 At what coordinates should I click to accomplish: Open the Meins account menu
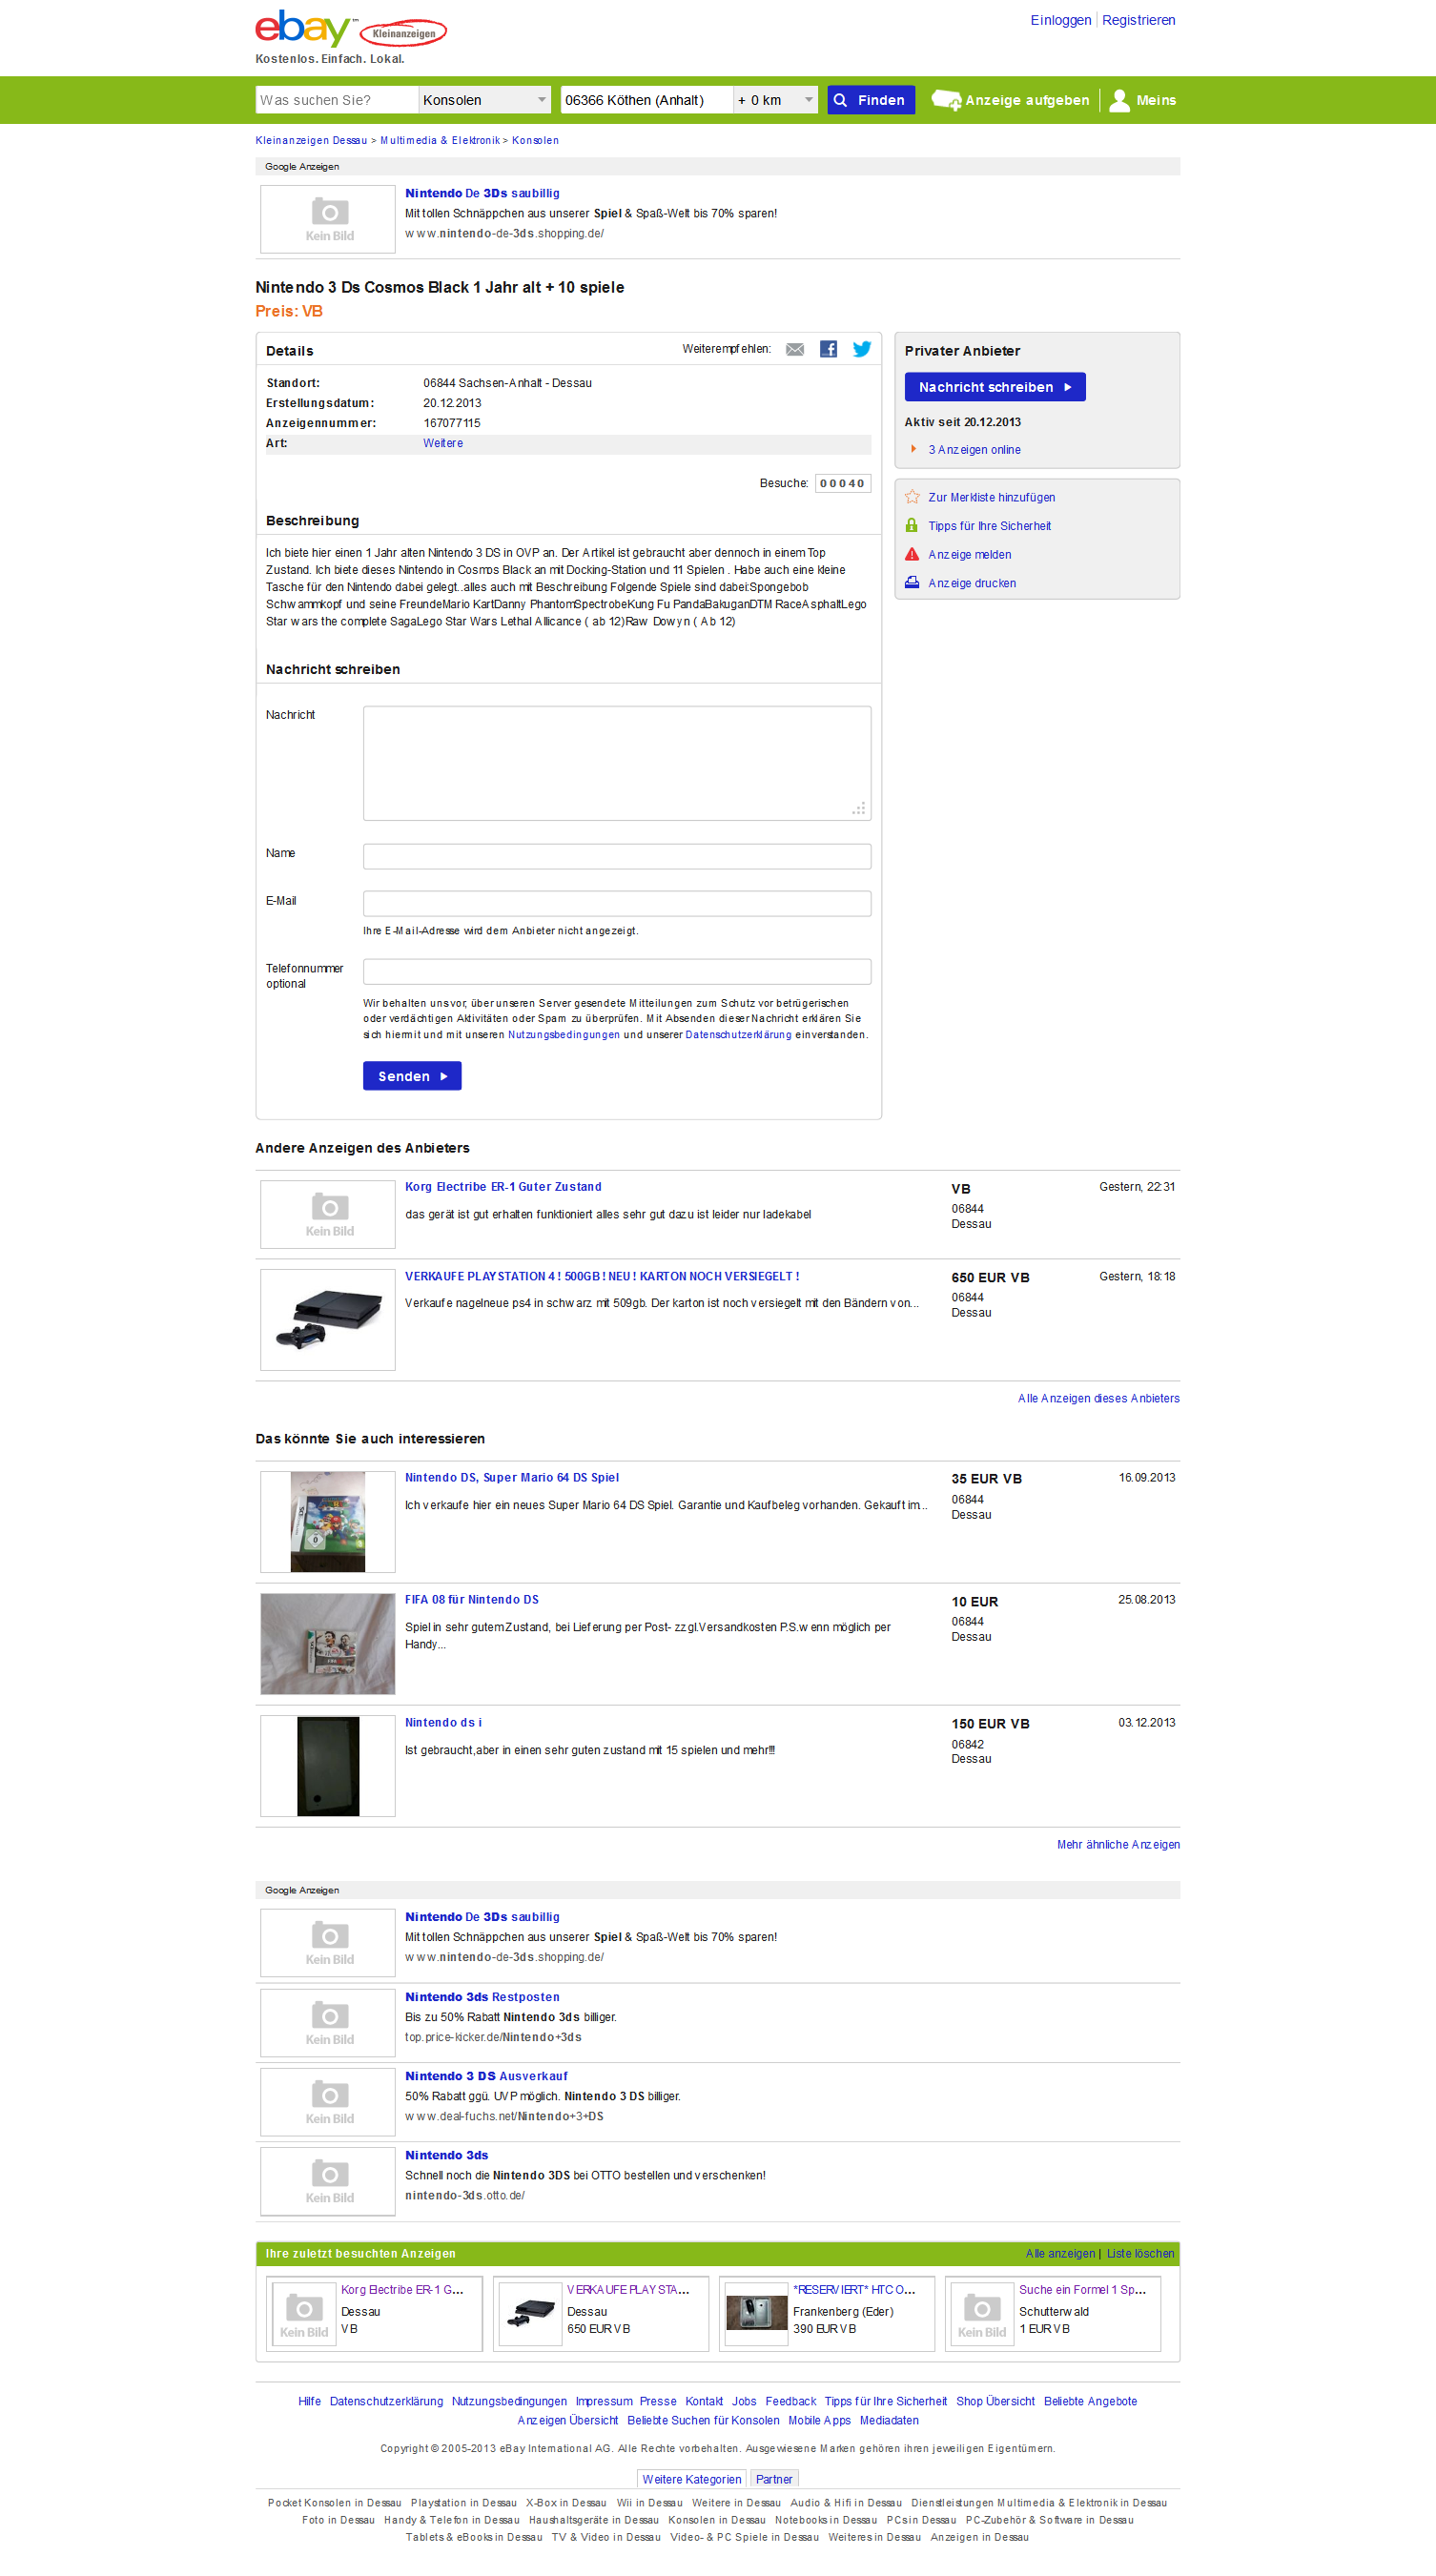(x=1143, y=100)
